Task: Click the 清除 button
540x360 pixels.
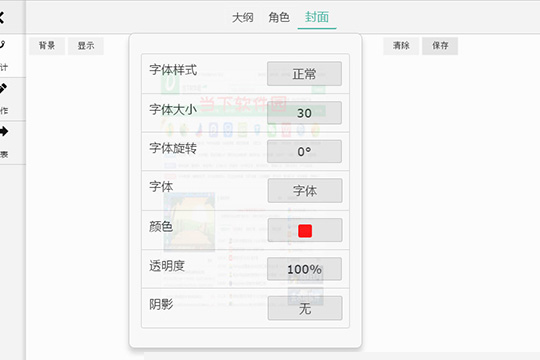Action: click(x=401, y=46)
